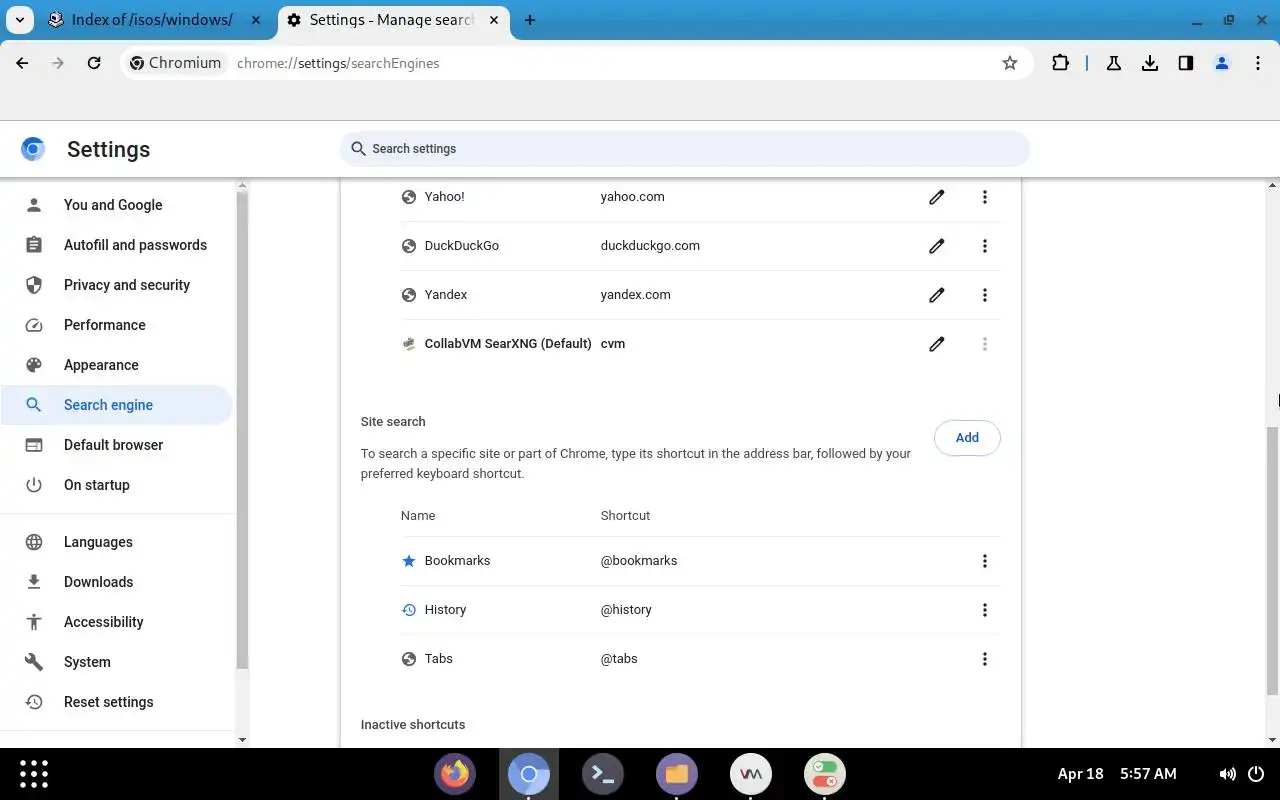Screen dimensions: 1280x800
Task: Open Chrome Labs flask icon
Action: point(1113,63)
